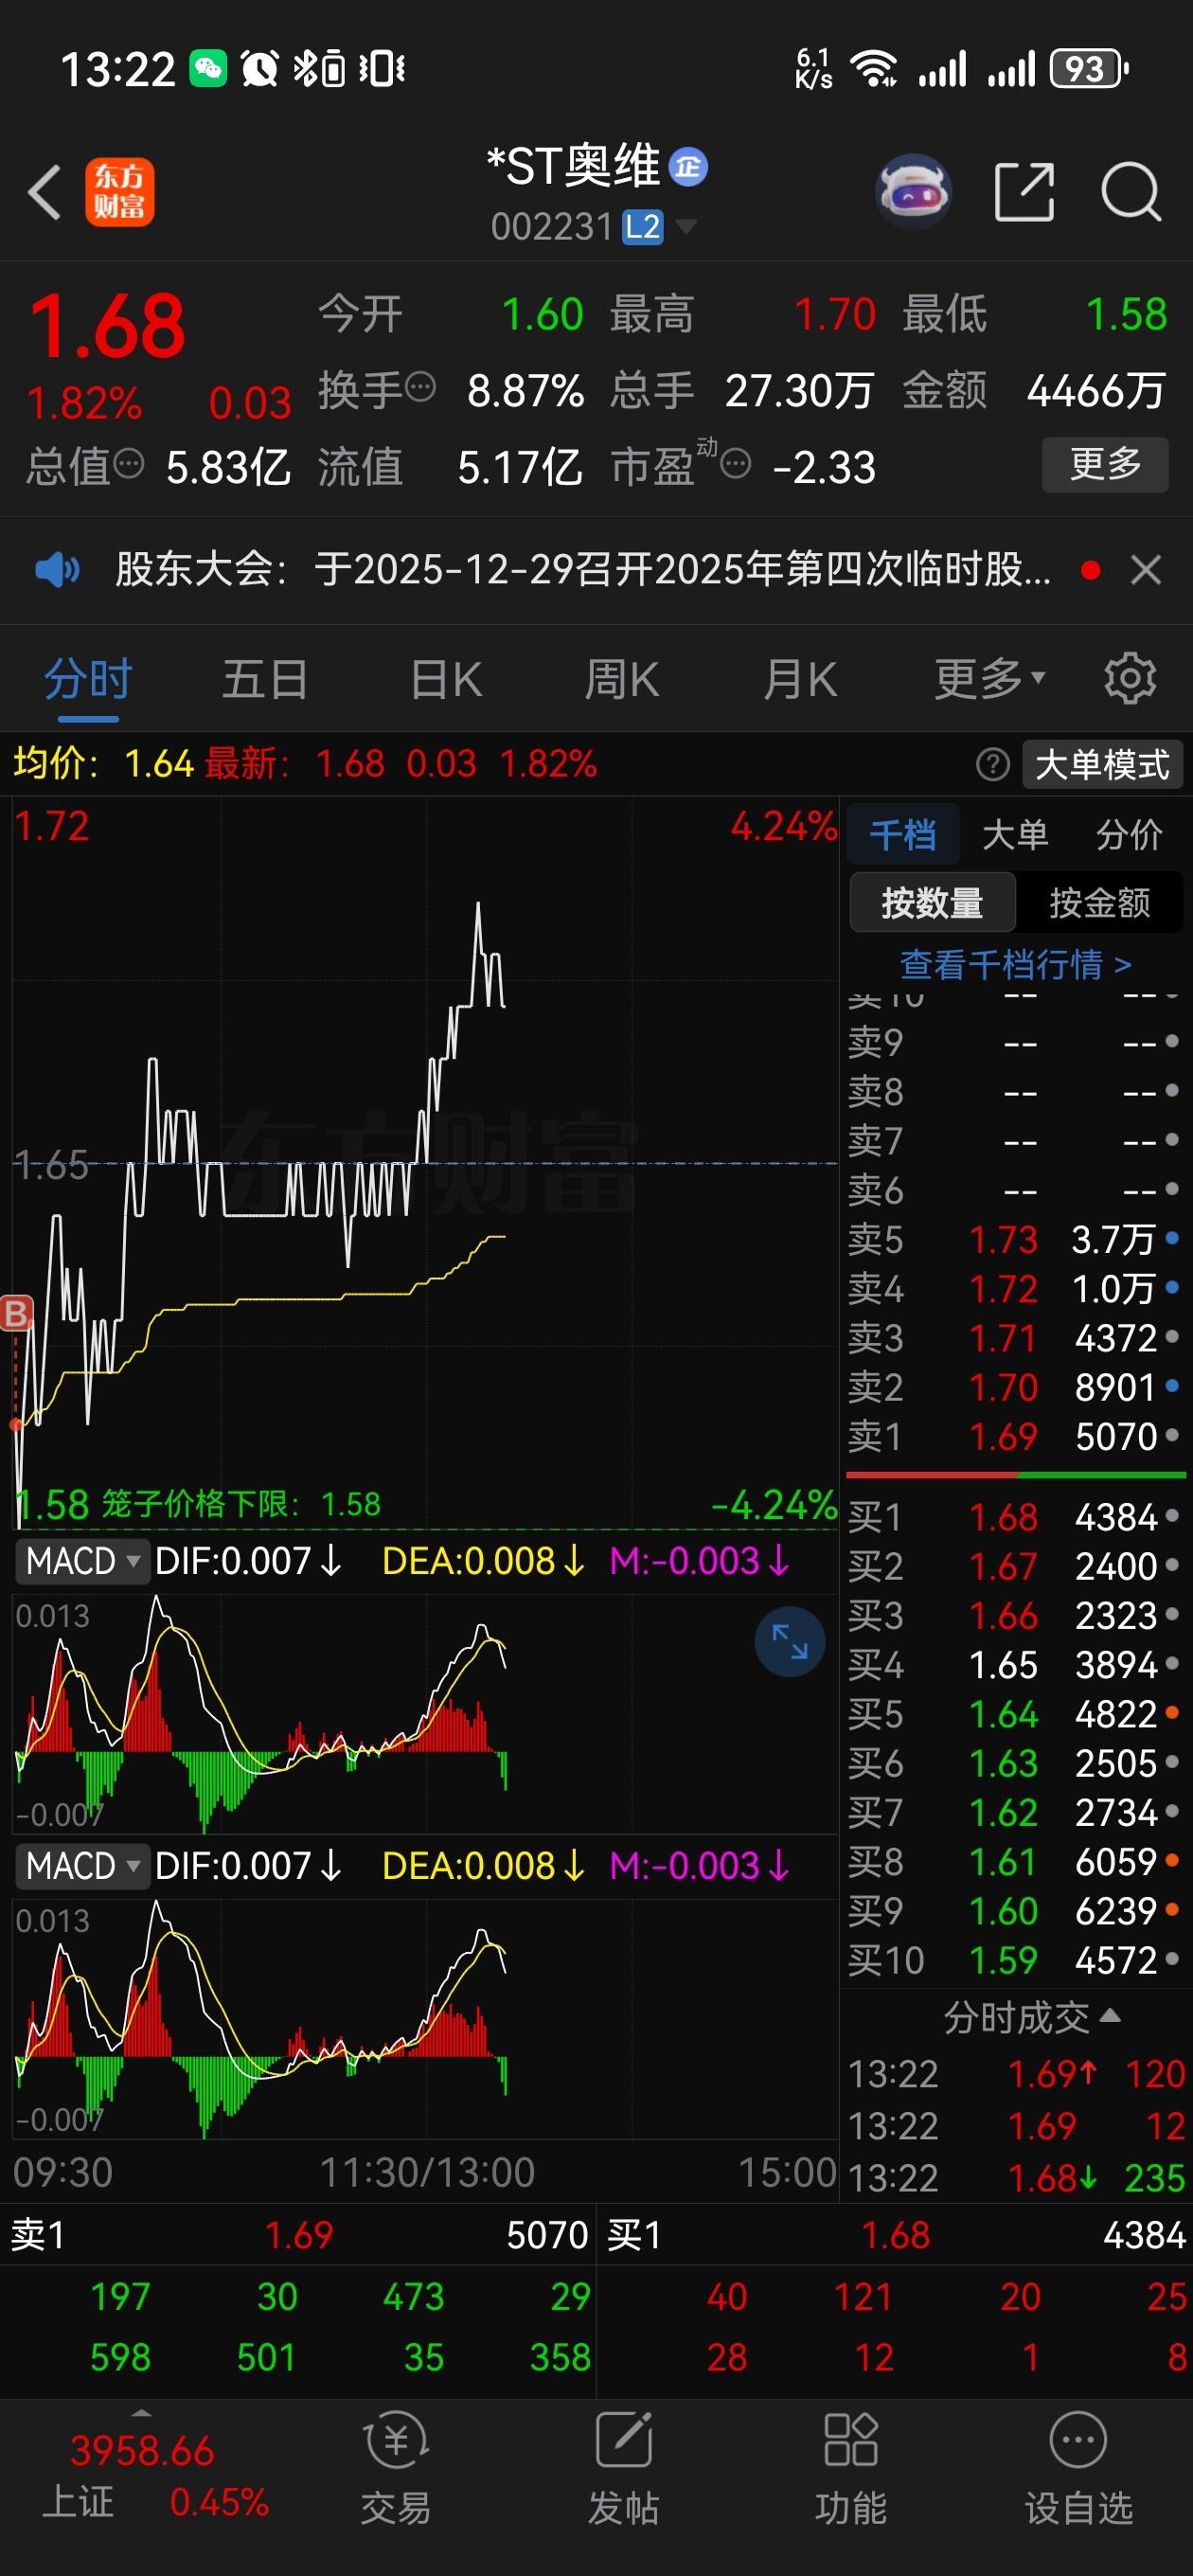This screenshot has height=2576, width=1193.
Task: Tap the red B buy marker on chart
Action: (16, 1313)
